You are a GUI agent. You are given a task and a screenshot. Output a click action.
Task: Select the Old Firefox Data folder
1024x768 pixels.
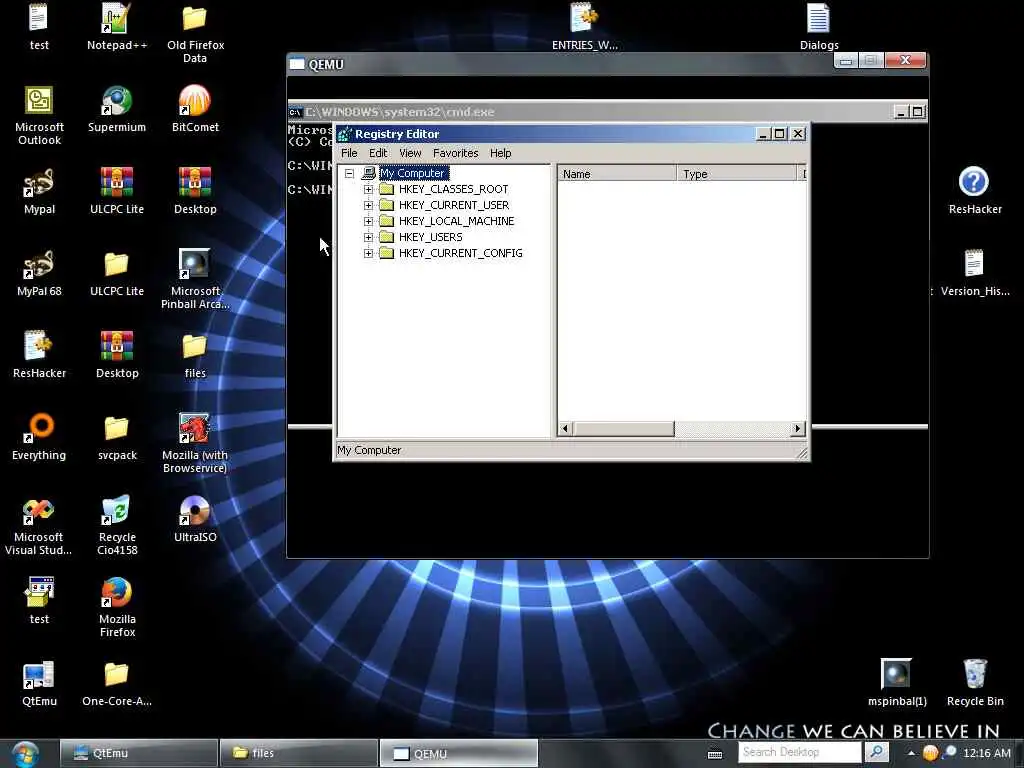(x=195, y=33)
